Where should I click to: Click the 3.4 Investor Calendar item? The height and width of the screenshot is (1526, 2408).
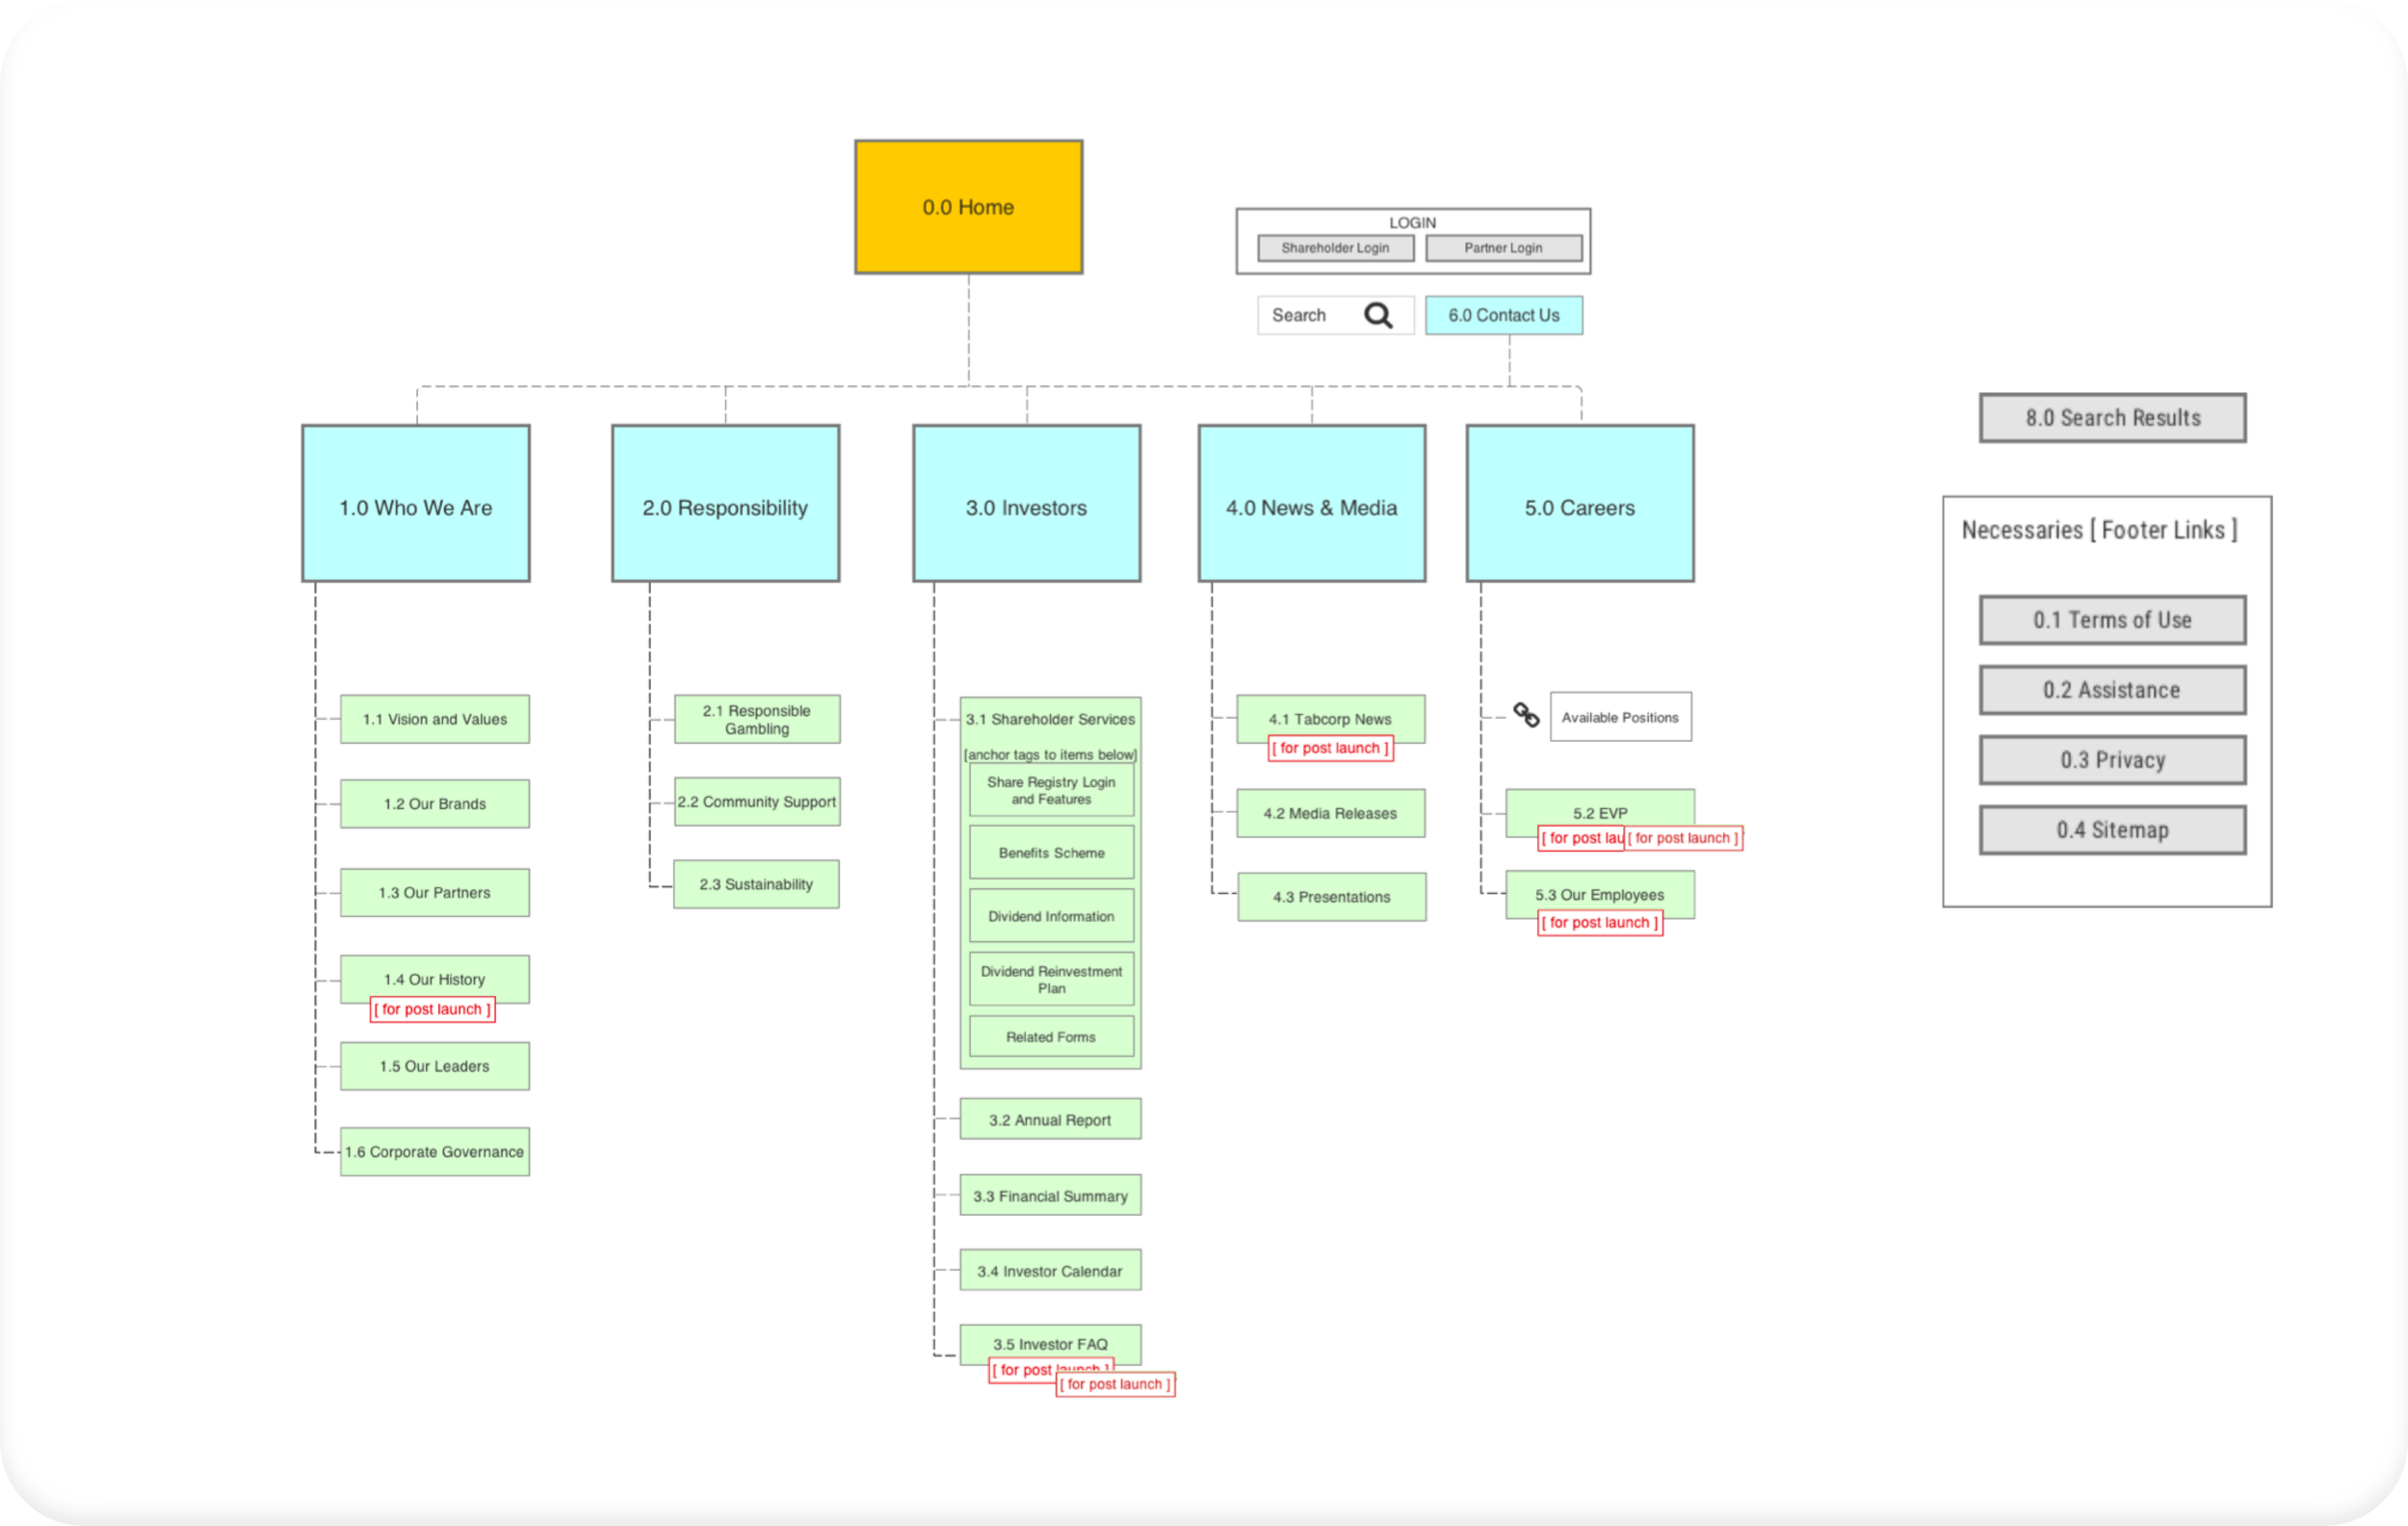click(1050, 1271)
